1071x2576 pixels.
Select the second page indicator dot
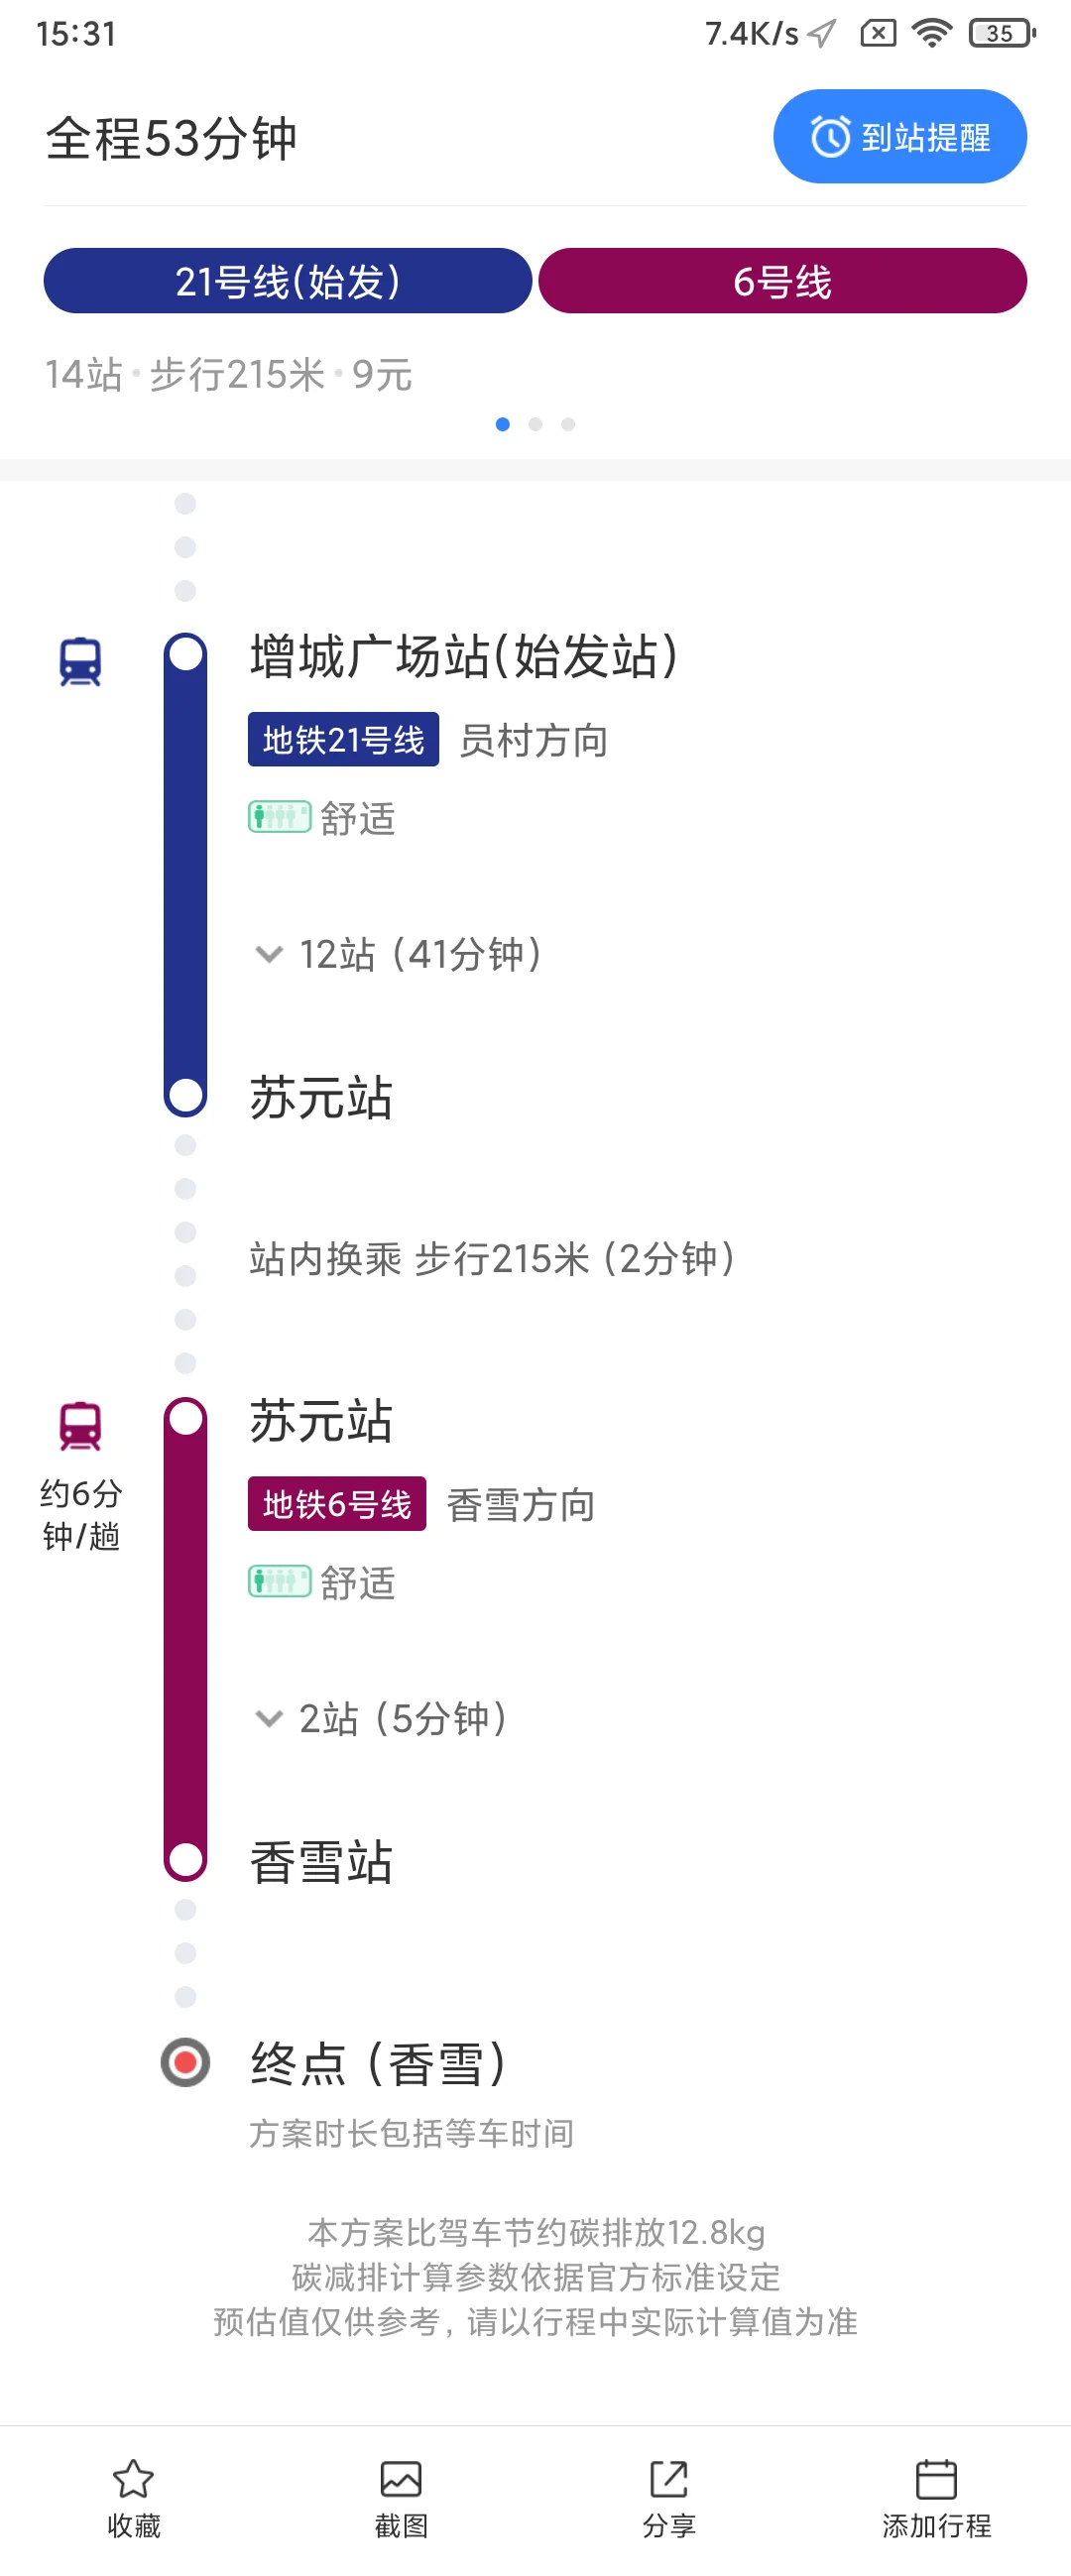[535, 424]
